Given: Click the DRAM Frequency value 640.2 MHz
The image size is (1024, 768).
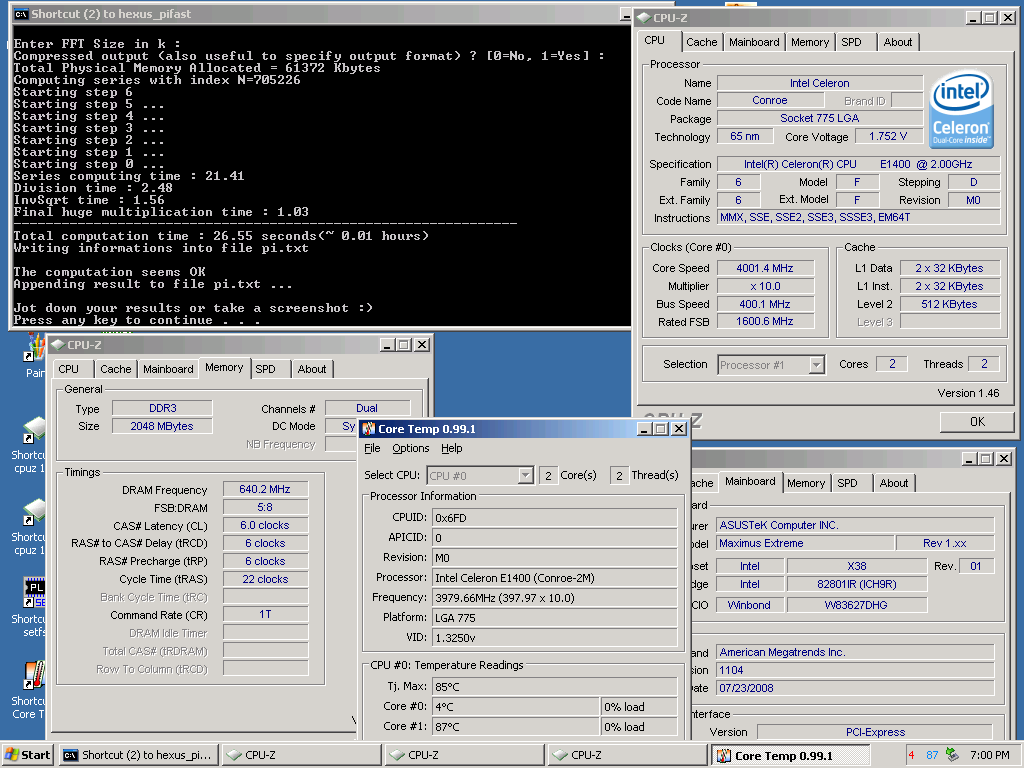Looking at the screenshot, I should (264, 489).
